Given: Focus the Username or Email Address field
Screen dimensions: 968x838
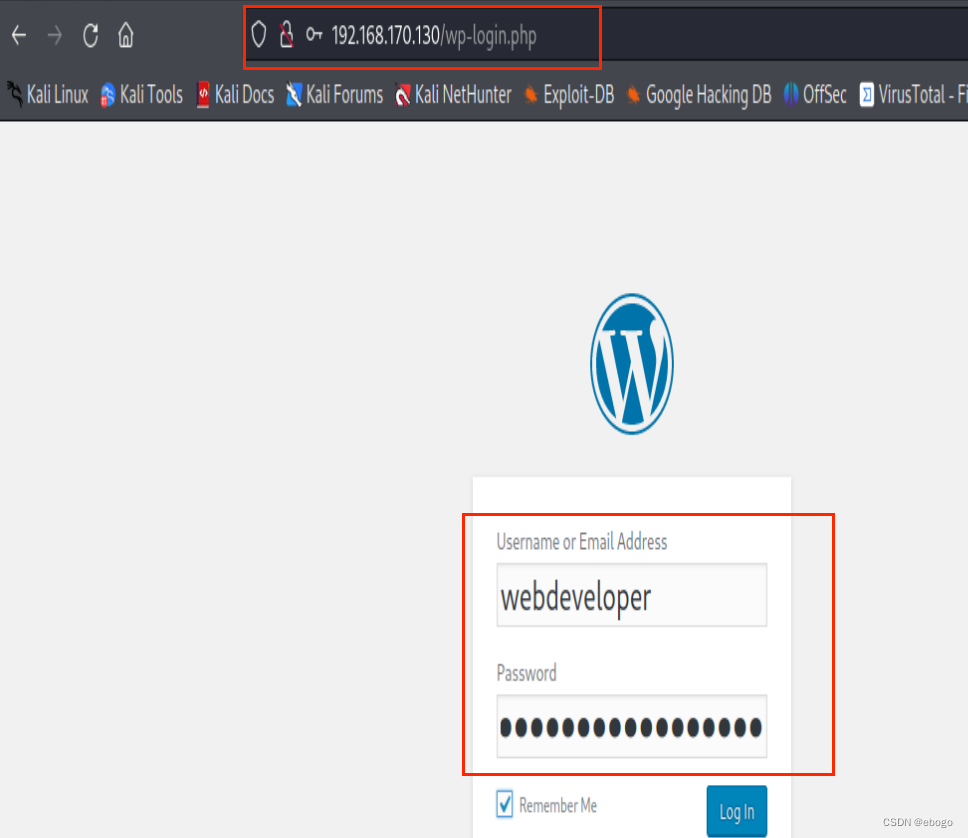Looking at the screenshot, I should 632,595.
